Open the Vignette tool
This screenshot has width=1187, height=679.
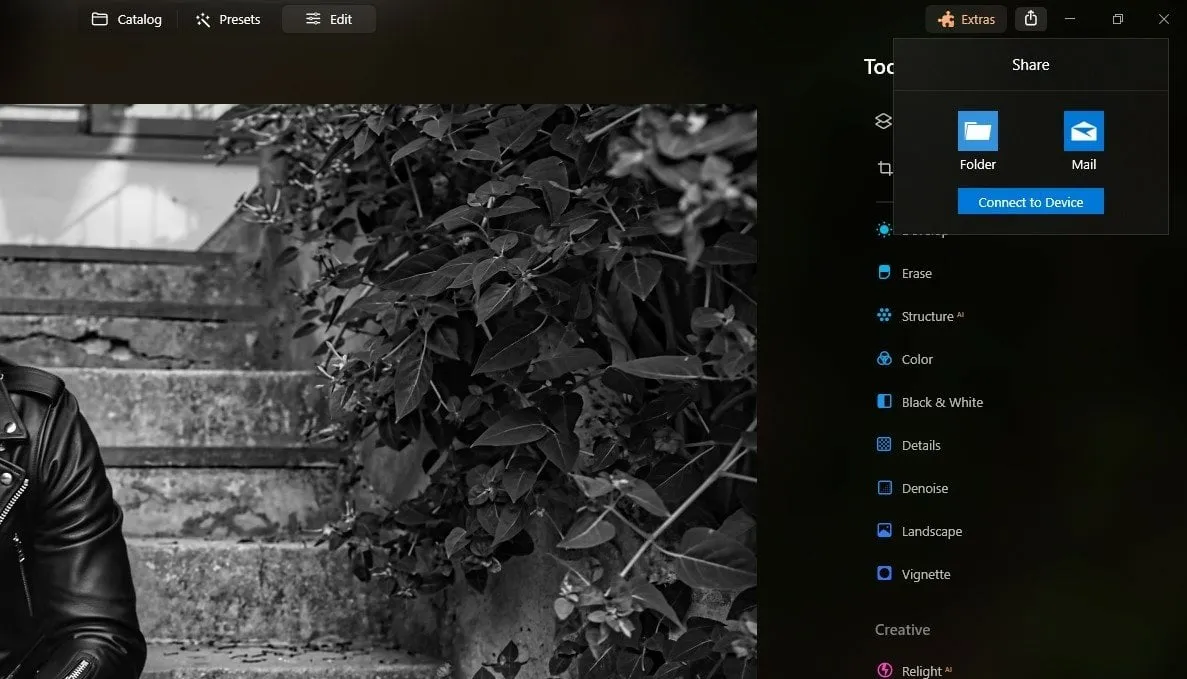925,574
